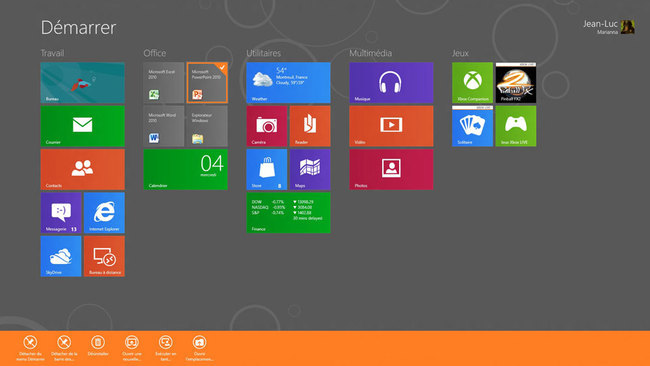Image resolution: width=650 pixels, height=366 pixels.
Task: Click the Désinstaller trash button
Action: 98,345
